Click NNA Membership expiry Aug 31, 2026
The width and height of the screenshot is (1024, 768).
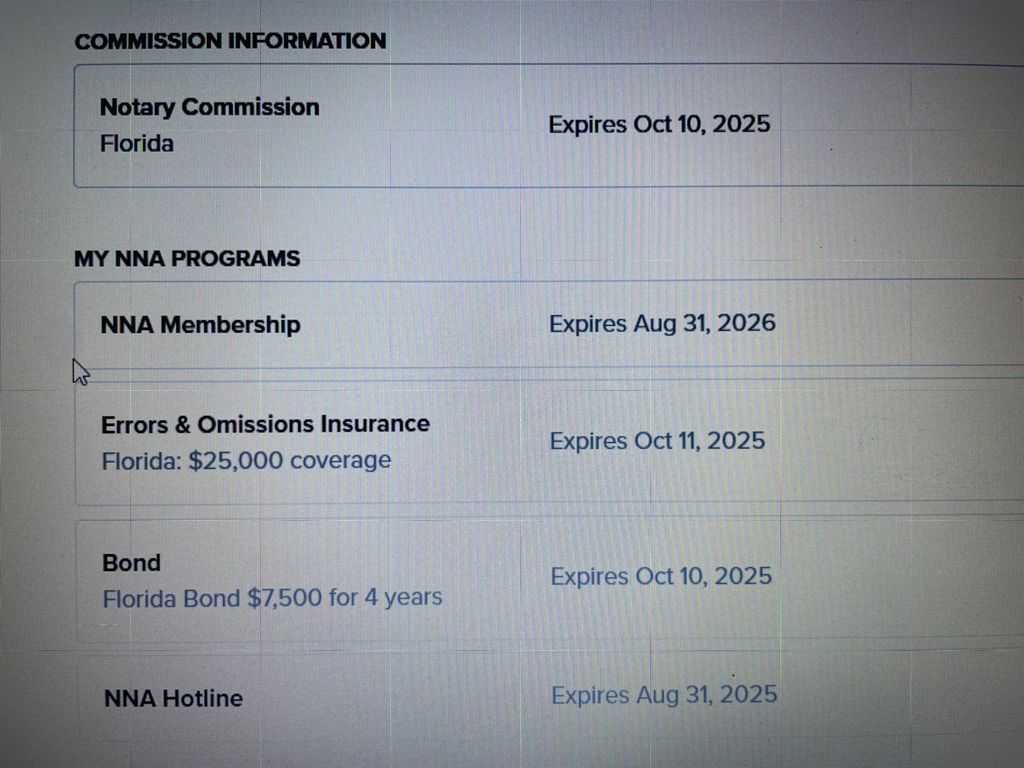662,324
